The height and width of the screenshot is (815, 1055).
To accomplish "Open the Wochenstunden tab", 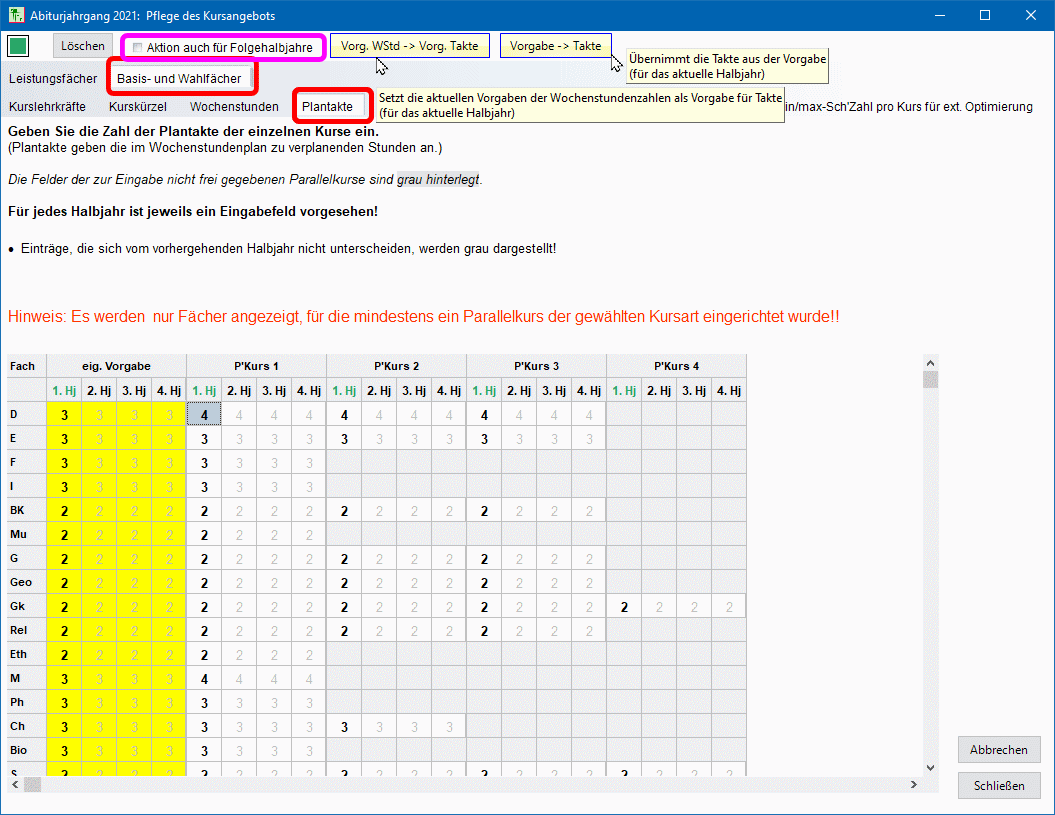I will click(x=234, y=106).
